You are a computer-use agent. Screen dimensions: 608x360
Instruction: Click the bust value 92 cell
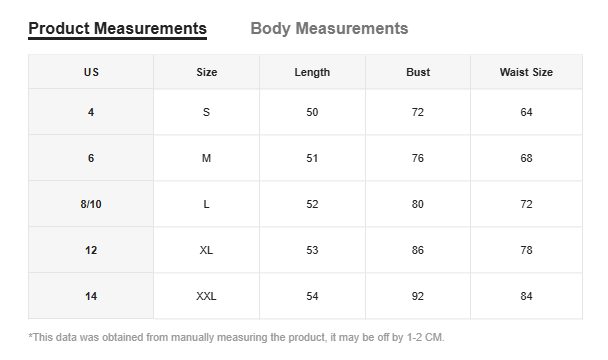point(418,296)
